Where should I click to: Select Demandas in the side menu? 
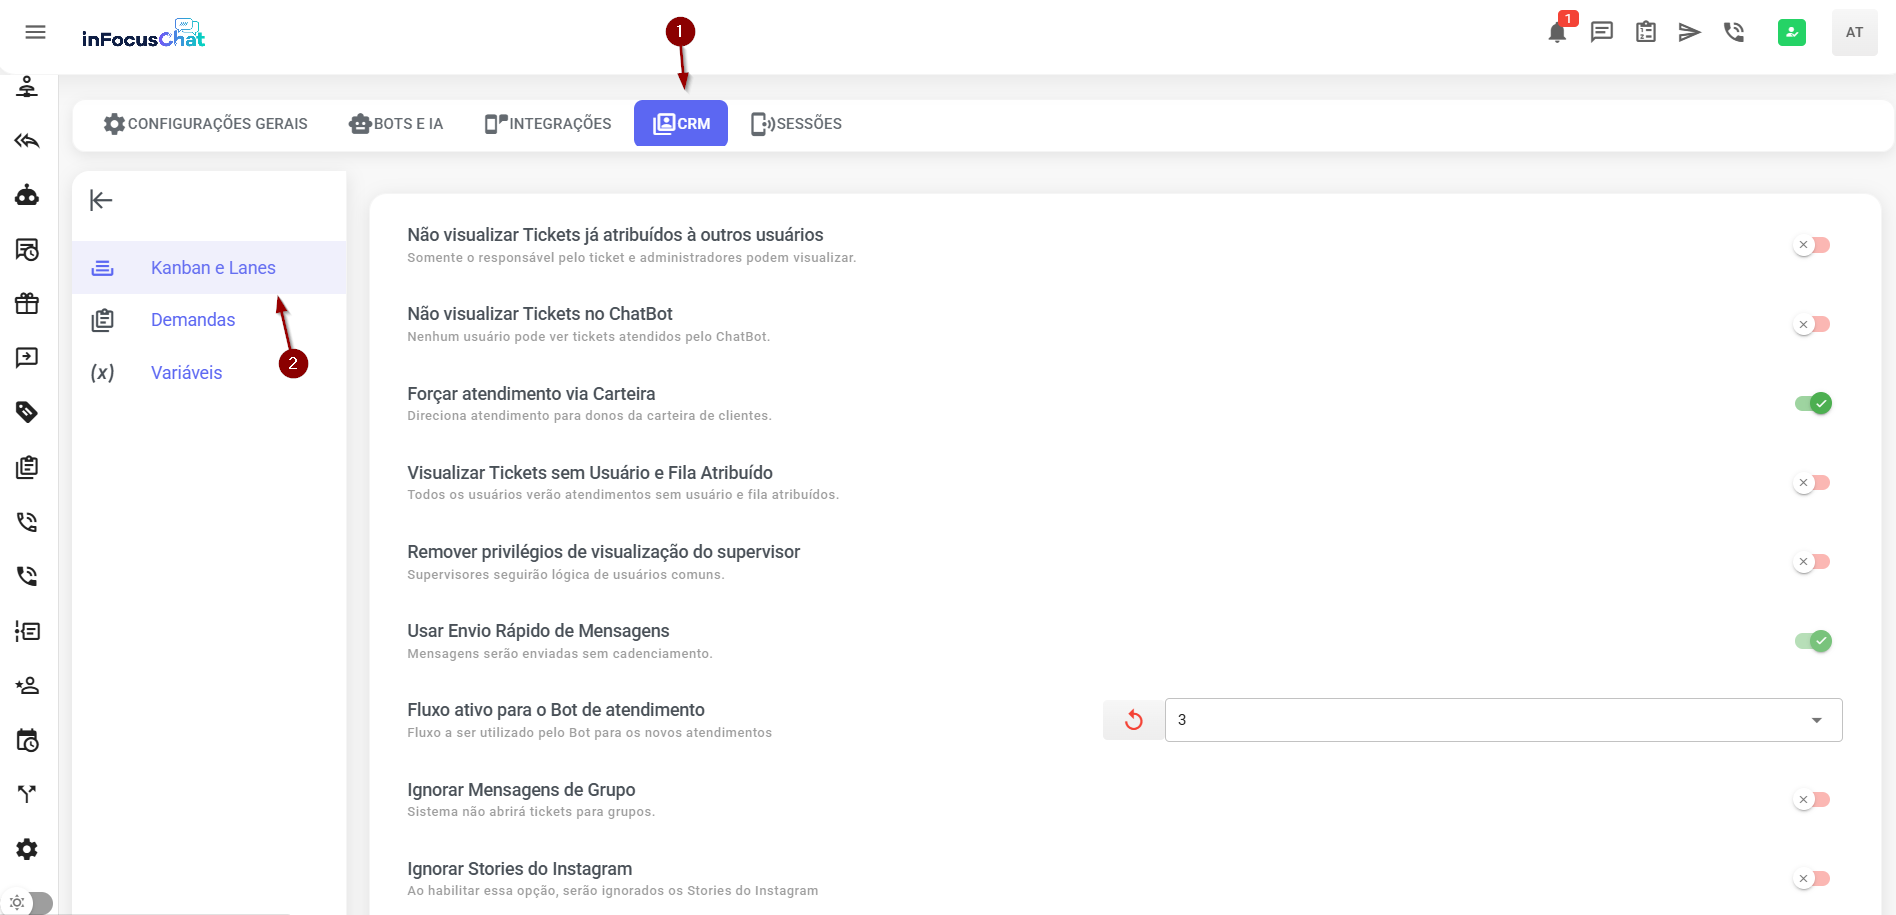(193, 320)
